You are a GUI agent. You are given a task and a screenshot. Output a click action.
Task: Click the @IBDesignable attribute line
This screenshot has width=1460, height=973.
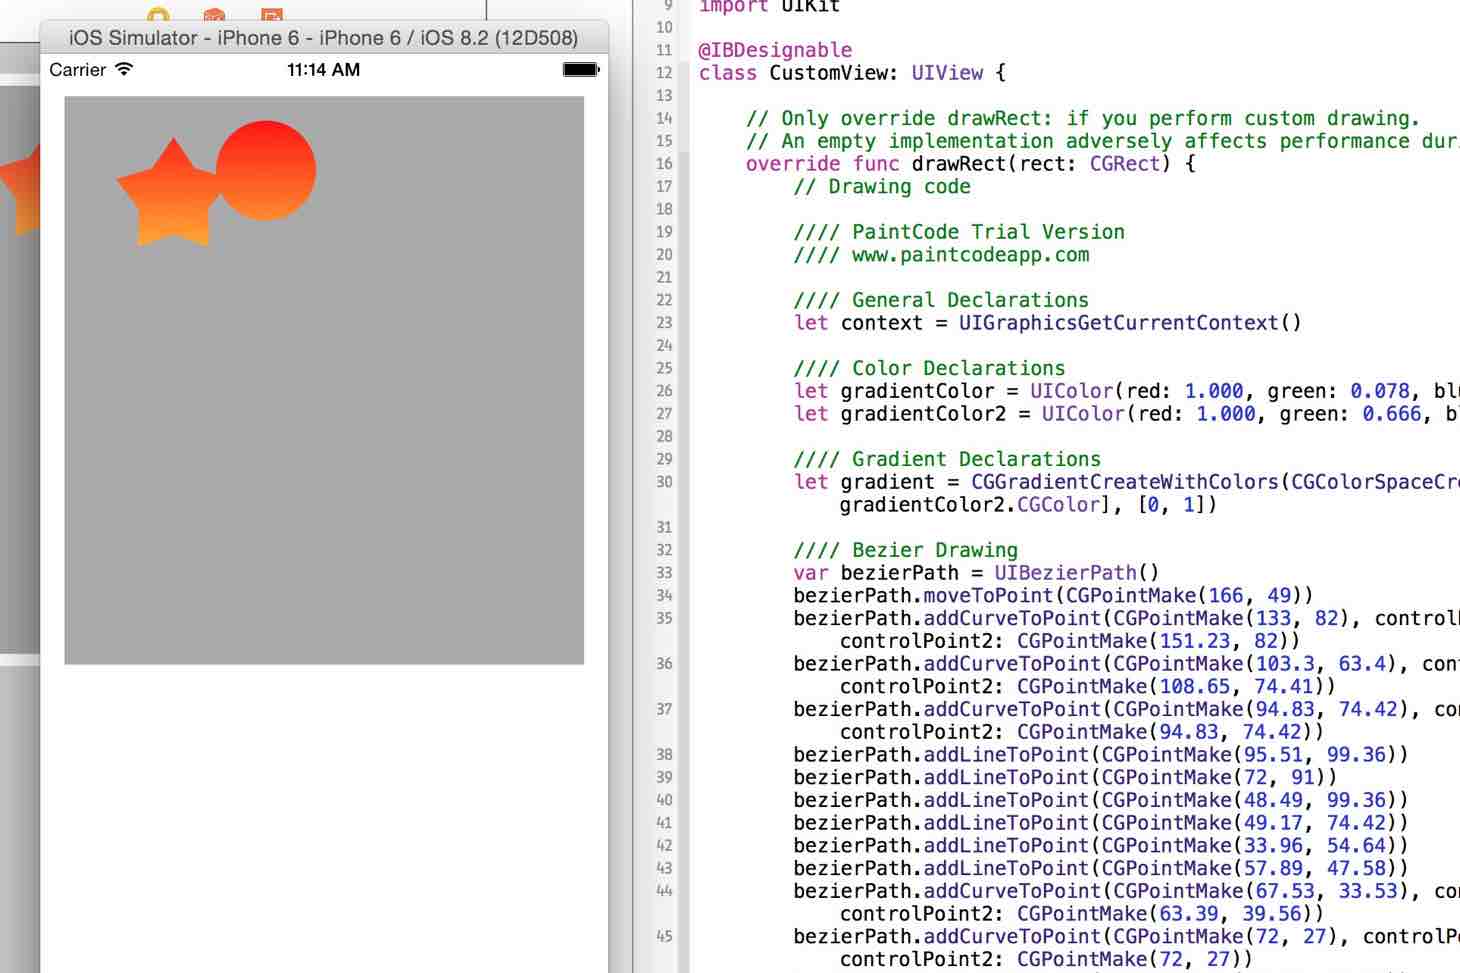775,50
